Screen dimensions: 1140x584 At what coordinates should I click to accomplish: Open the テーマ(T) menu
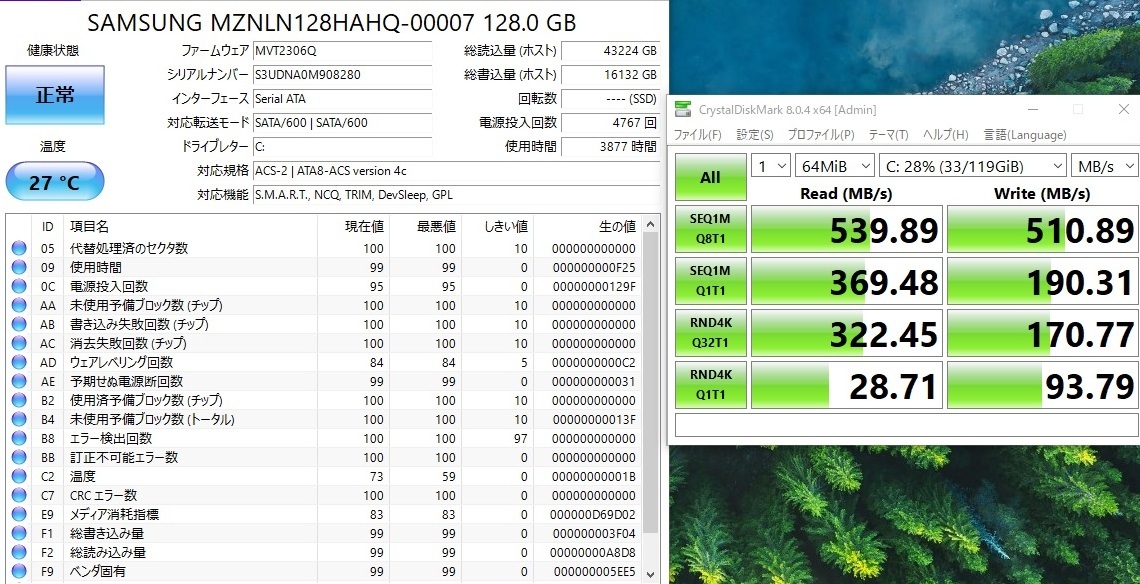(x=888, y=135)
